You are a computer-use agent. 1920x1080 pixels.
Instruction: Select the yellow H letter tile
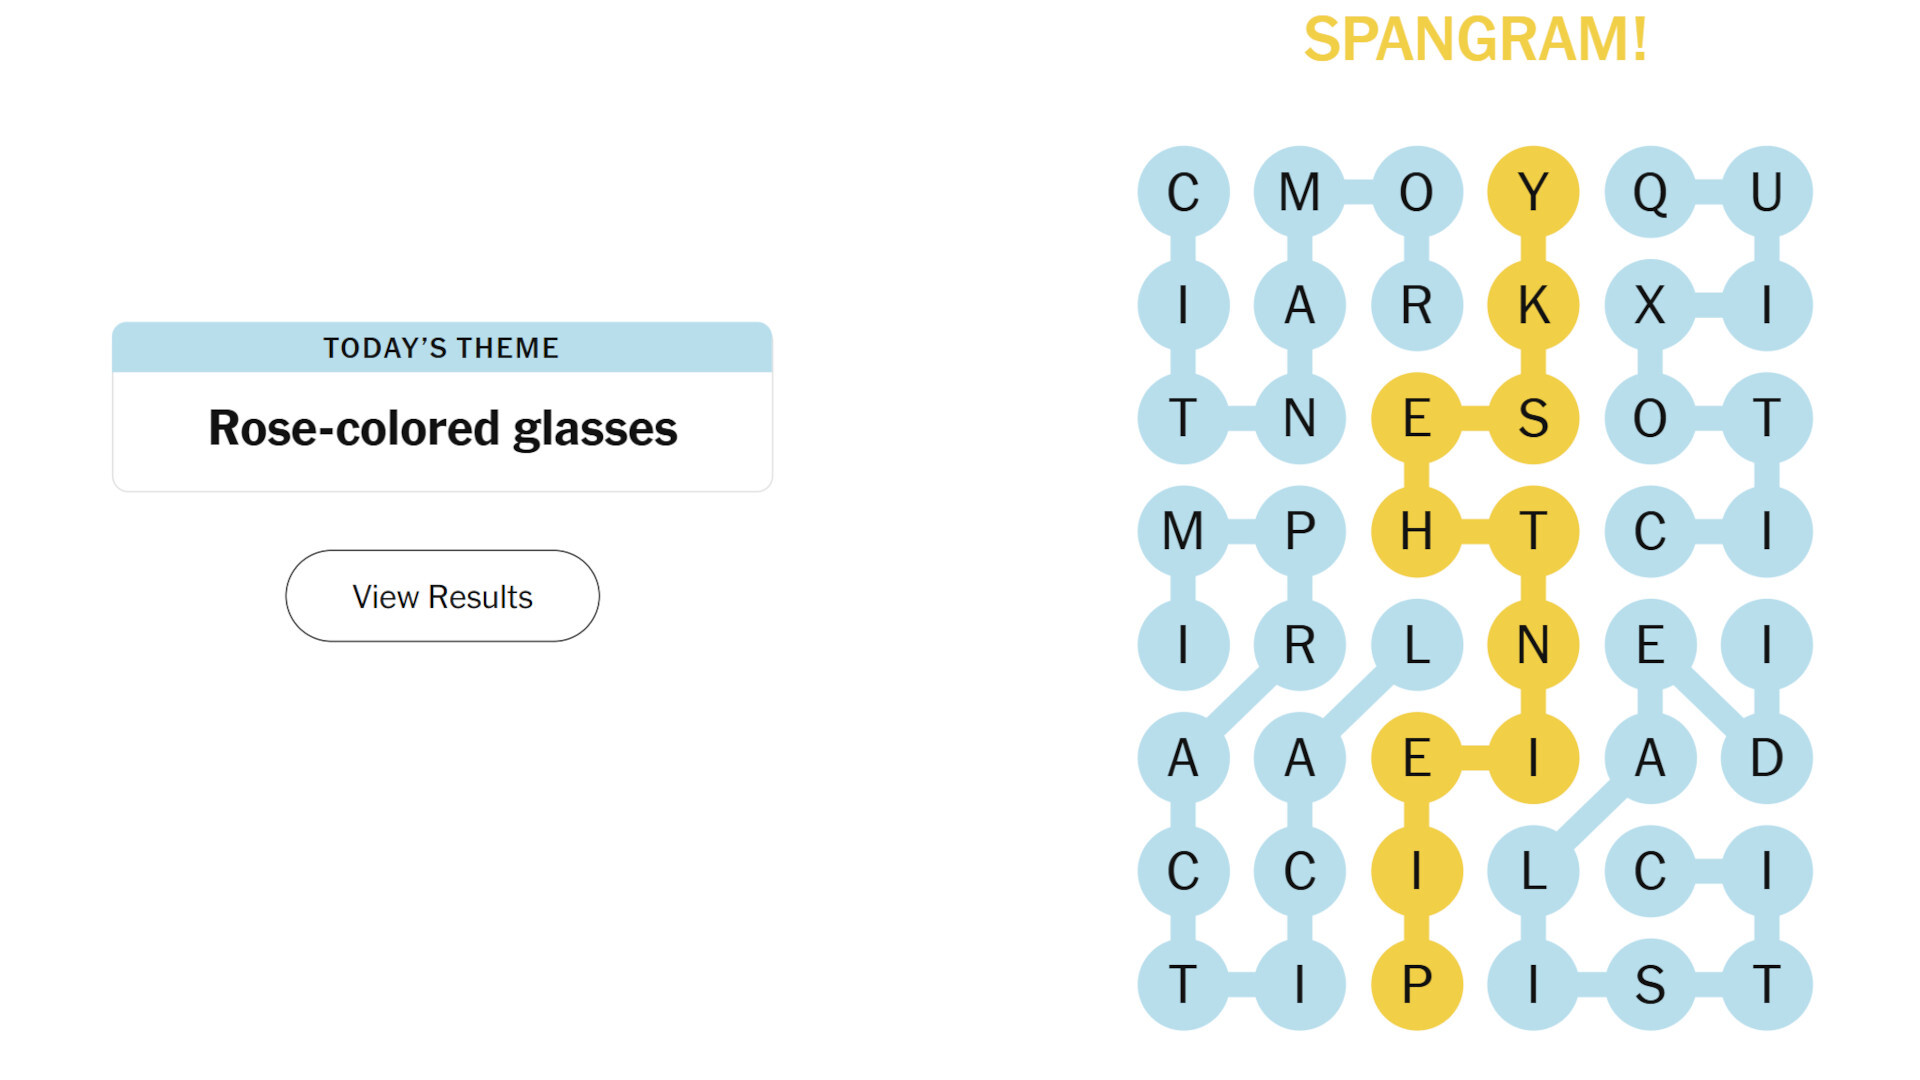[1416, 531]
